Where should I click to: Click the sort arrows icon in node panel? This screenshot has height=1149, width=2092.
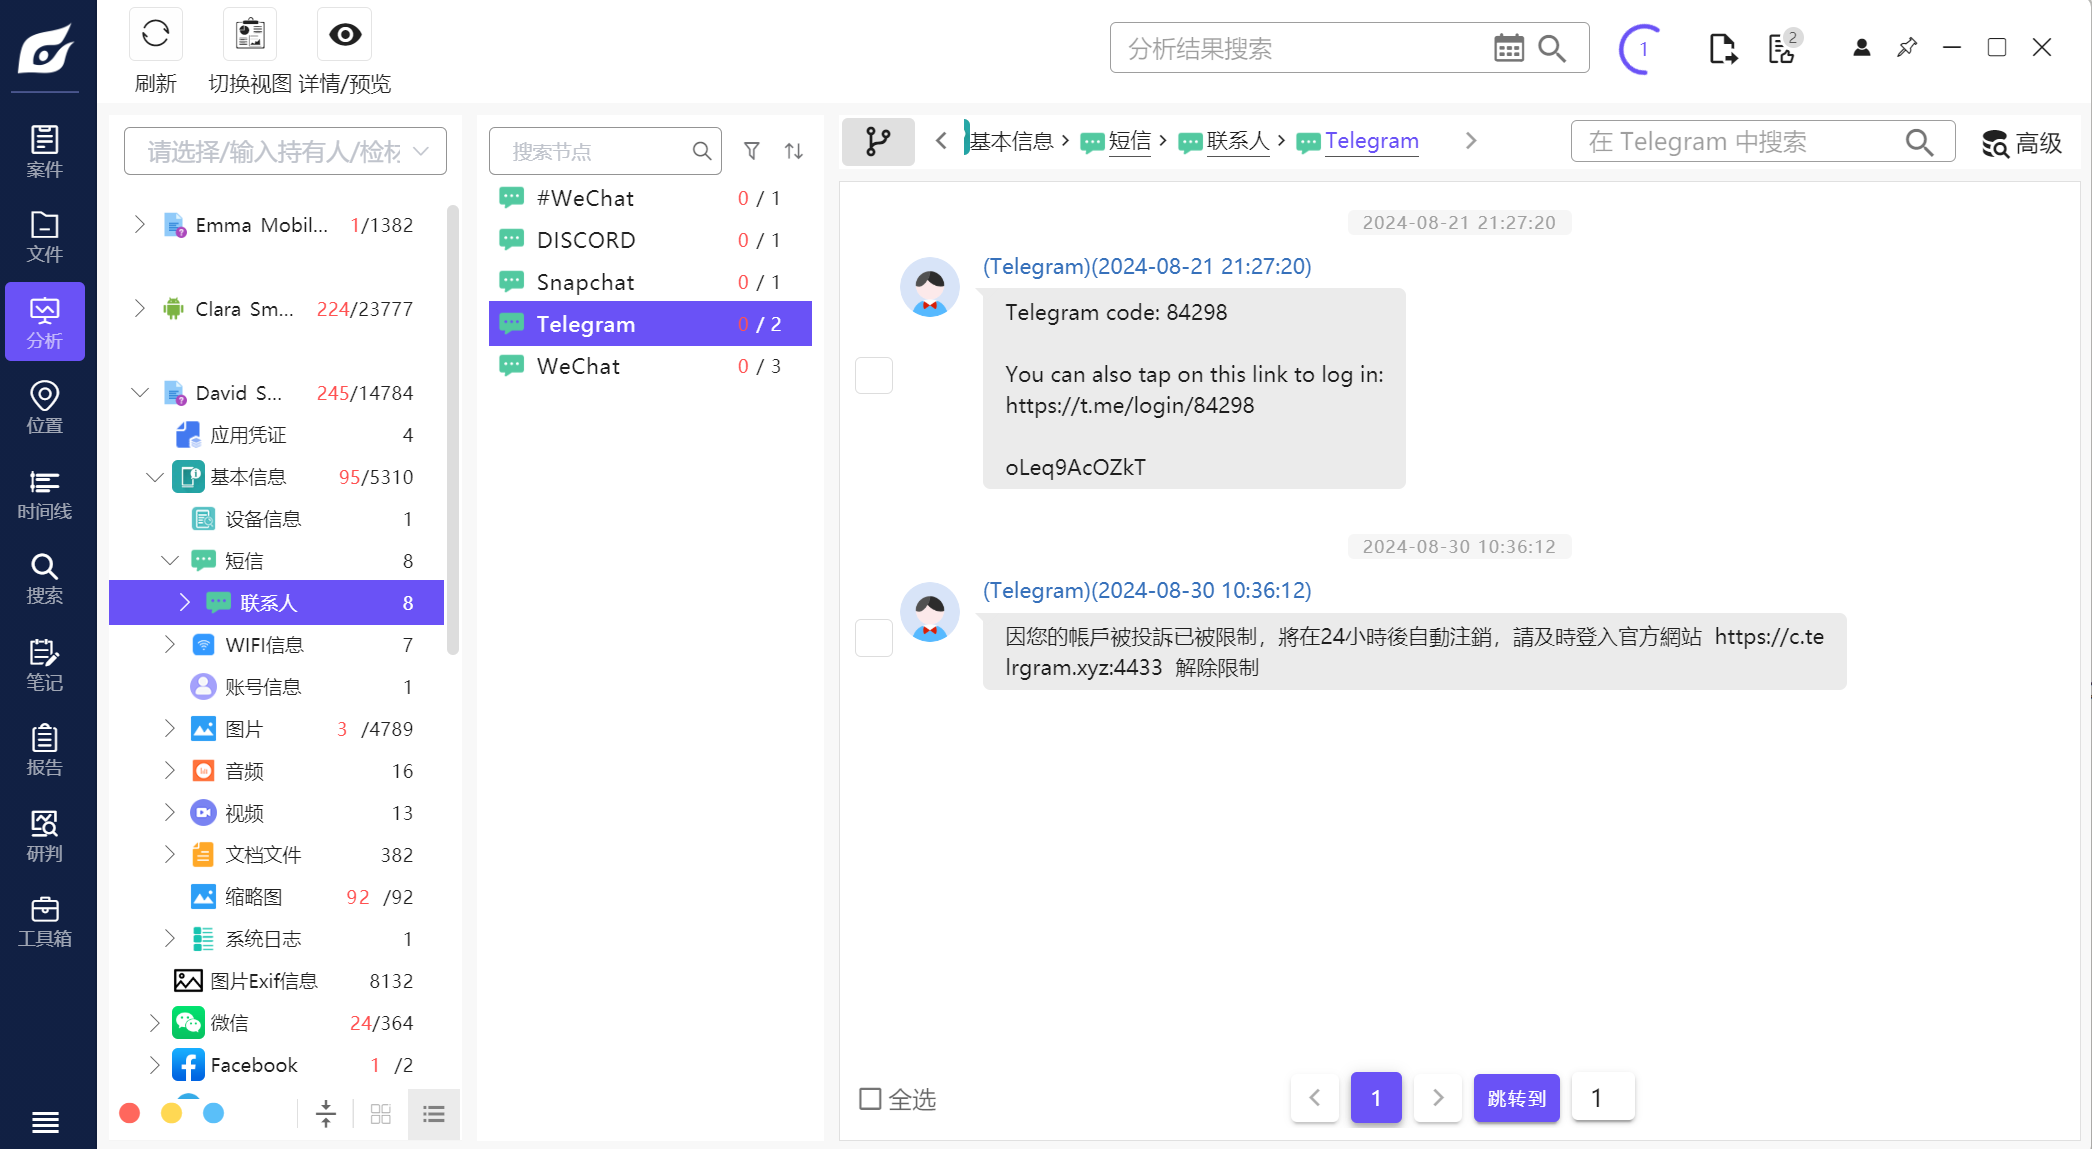pos(794,151)
